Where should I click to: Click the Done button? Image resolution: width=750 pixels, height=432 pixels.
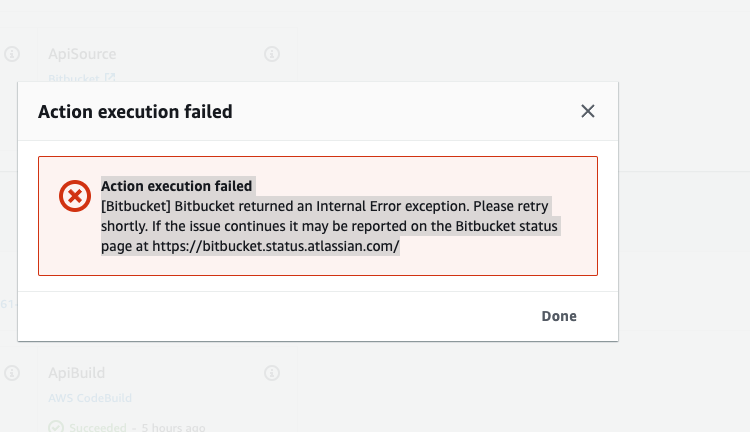(559, 316)
